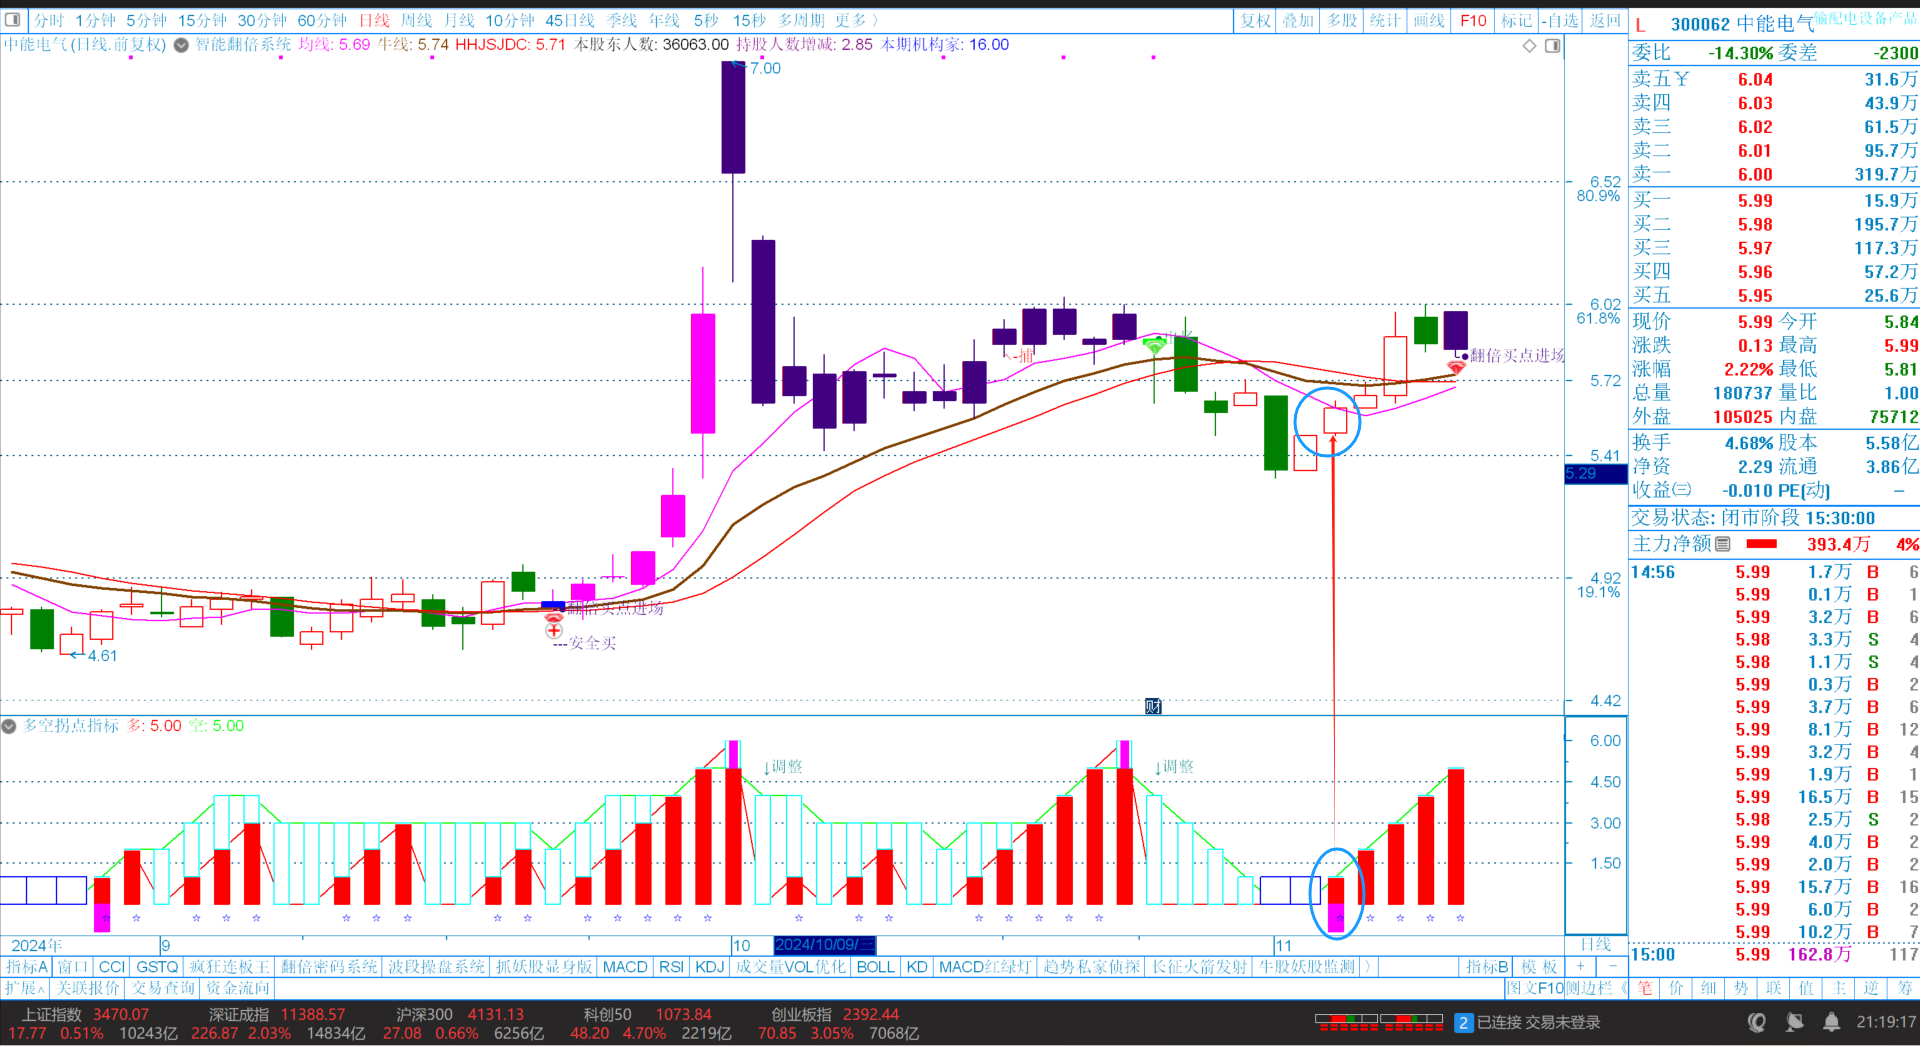Open the 多周期 multi-period view
This screenshot has width=1920, height=1046.
pos(801,20)
